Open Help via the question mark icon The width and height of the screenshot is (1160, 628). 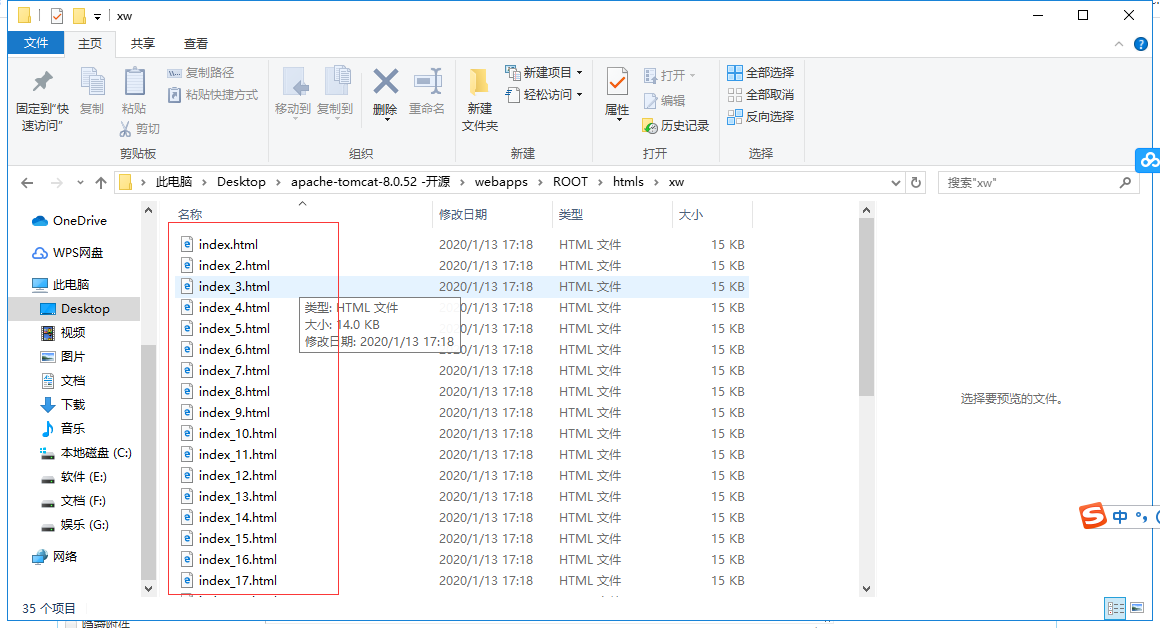coord(1141,44)
